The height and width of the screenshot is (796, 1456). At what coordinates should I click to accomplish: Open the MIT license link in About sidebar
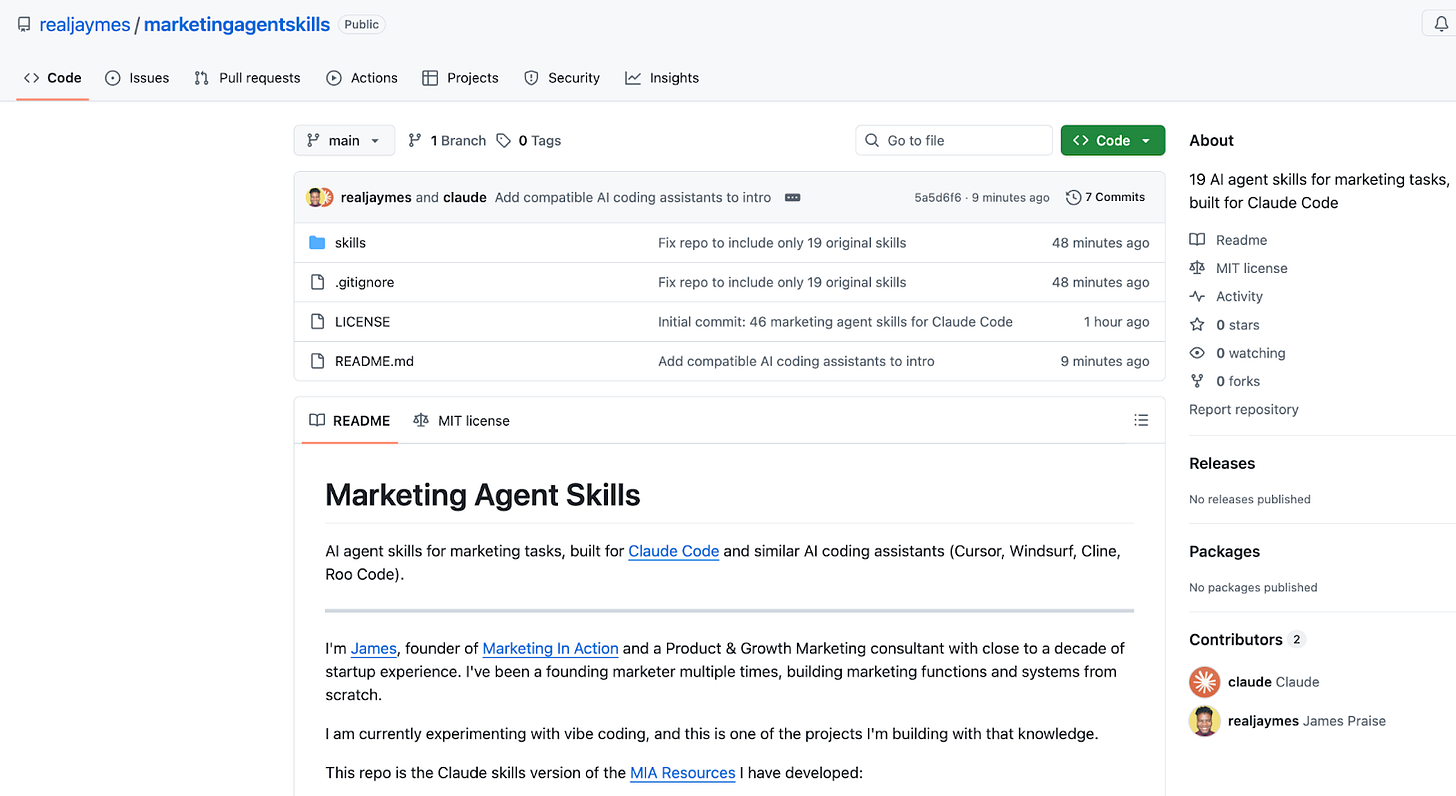pos(1239,268)
